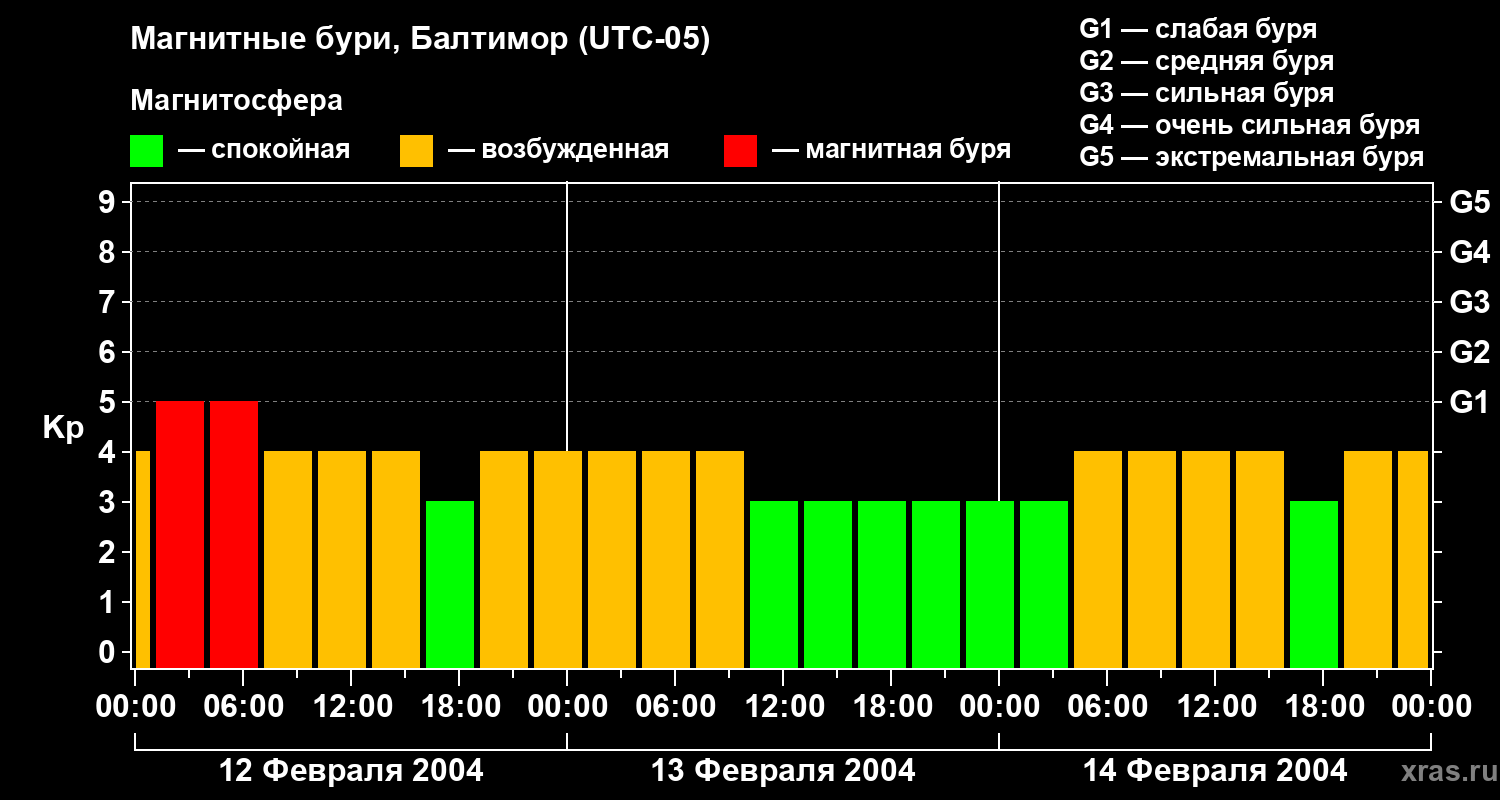Click the Kp axis label on left
This screenshot has height=800, width=1500.
[x=63, y=428]
